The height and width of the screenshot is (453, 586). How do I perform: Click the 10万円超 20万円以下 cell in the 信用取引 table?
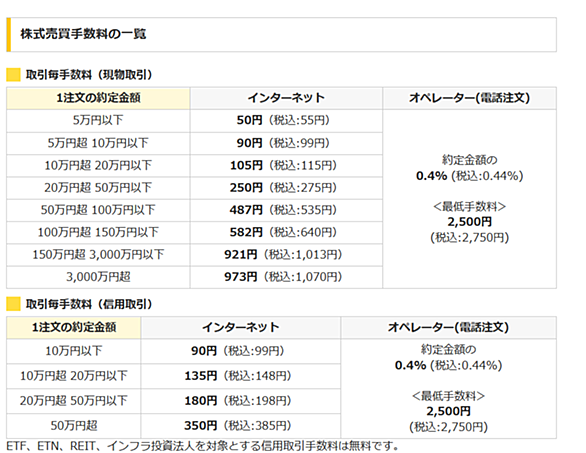click(74, 376)
